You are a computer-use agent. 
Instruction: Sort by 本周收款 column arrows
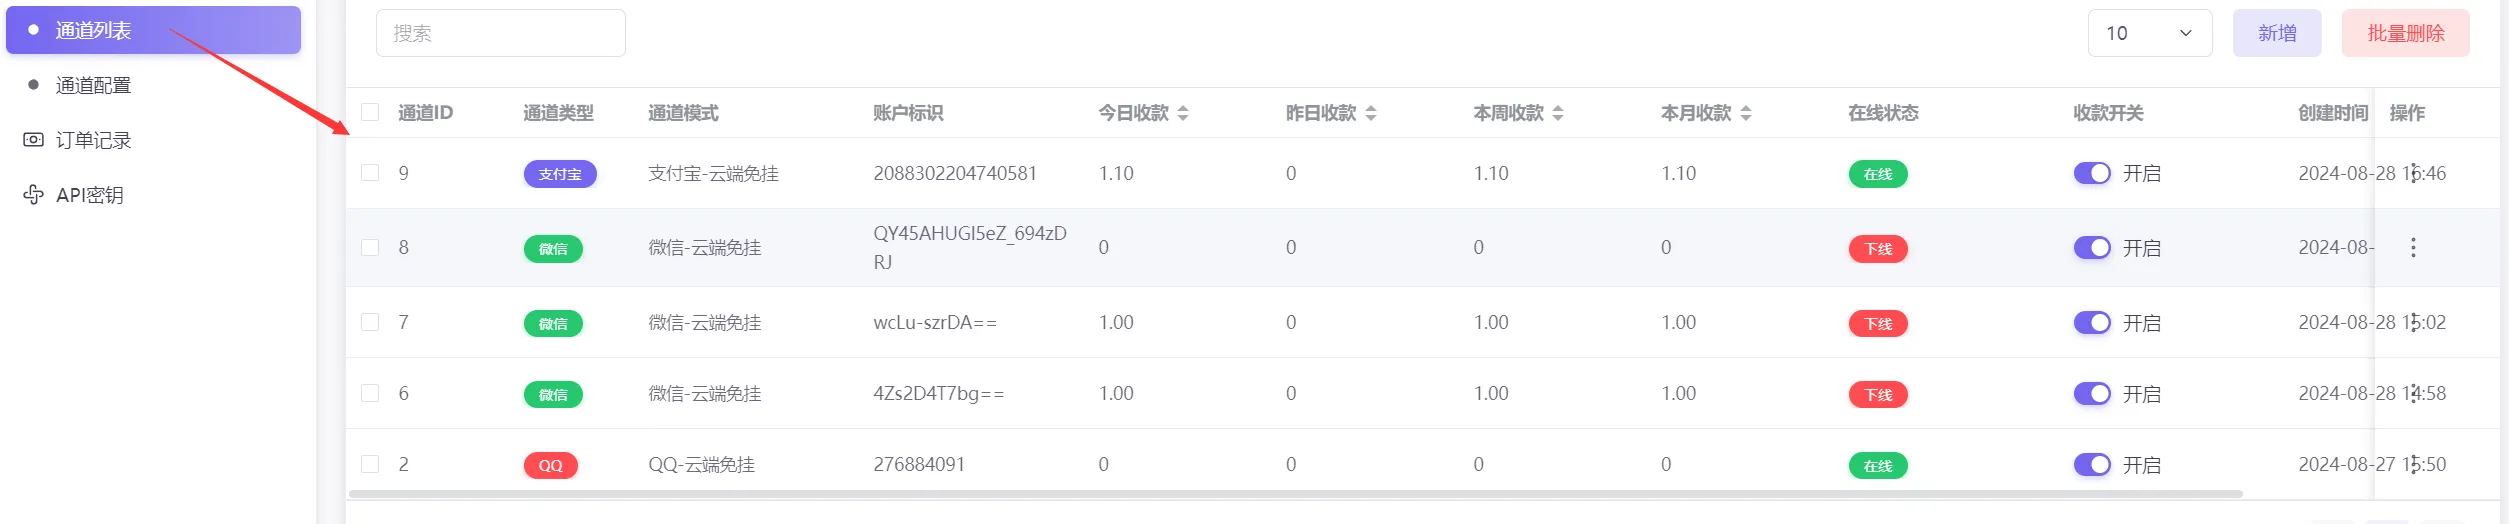[1557, 113]
